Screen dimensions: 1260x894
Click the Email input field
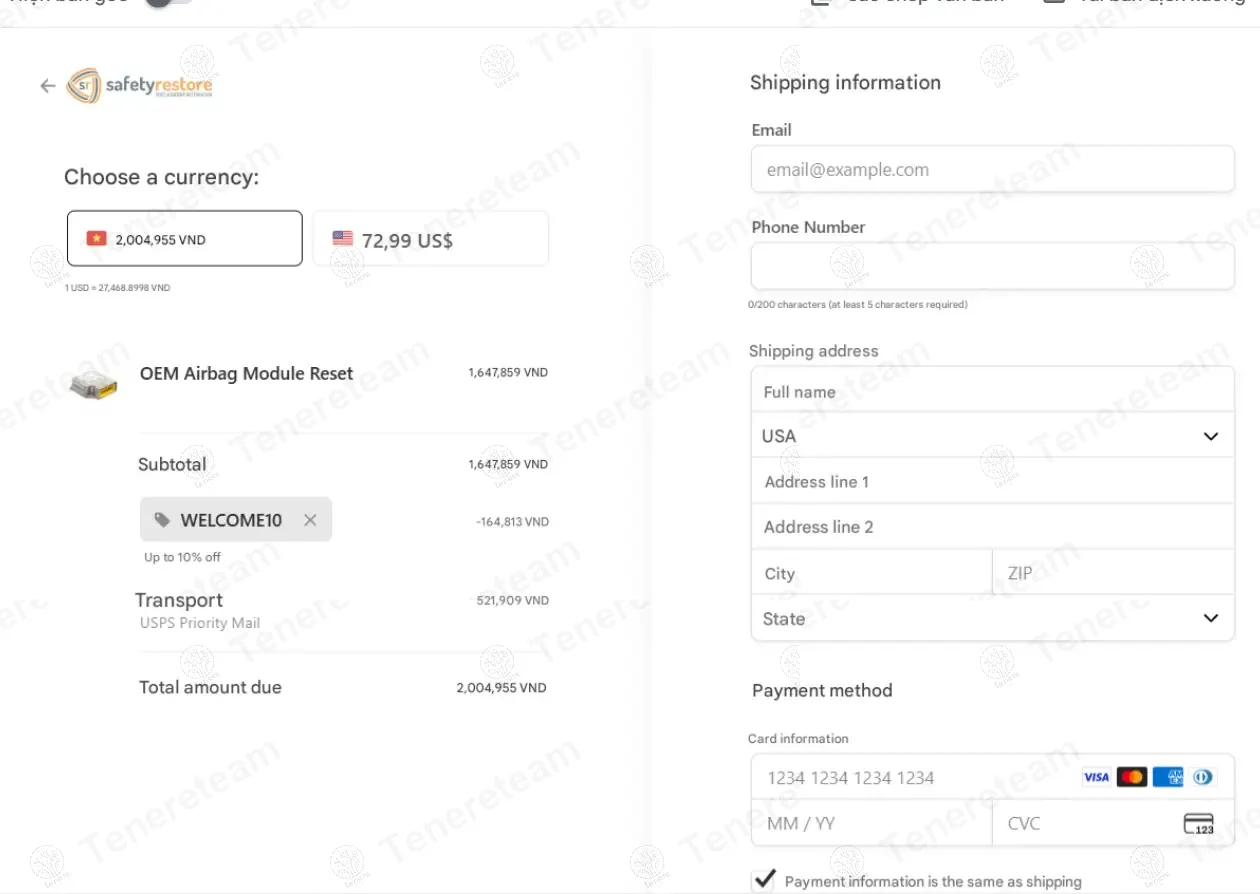(x=992, y=170)
